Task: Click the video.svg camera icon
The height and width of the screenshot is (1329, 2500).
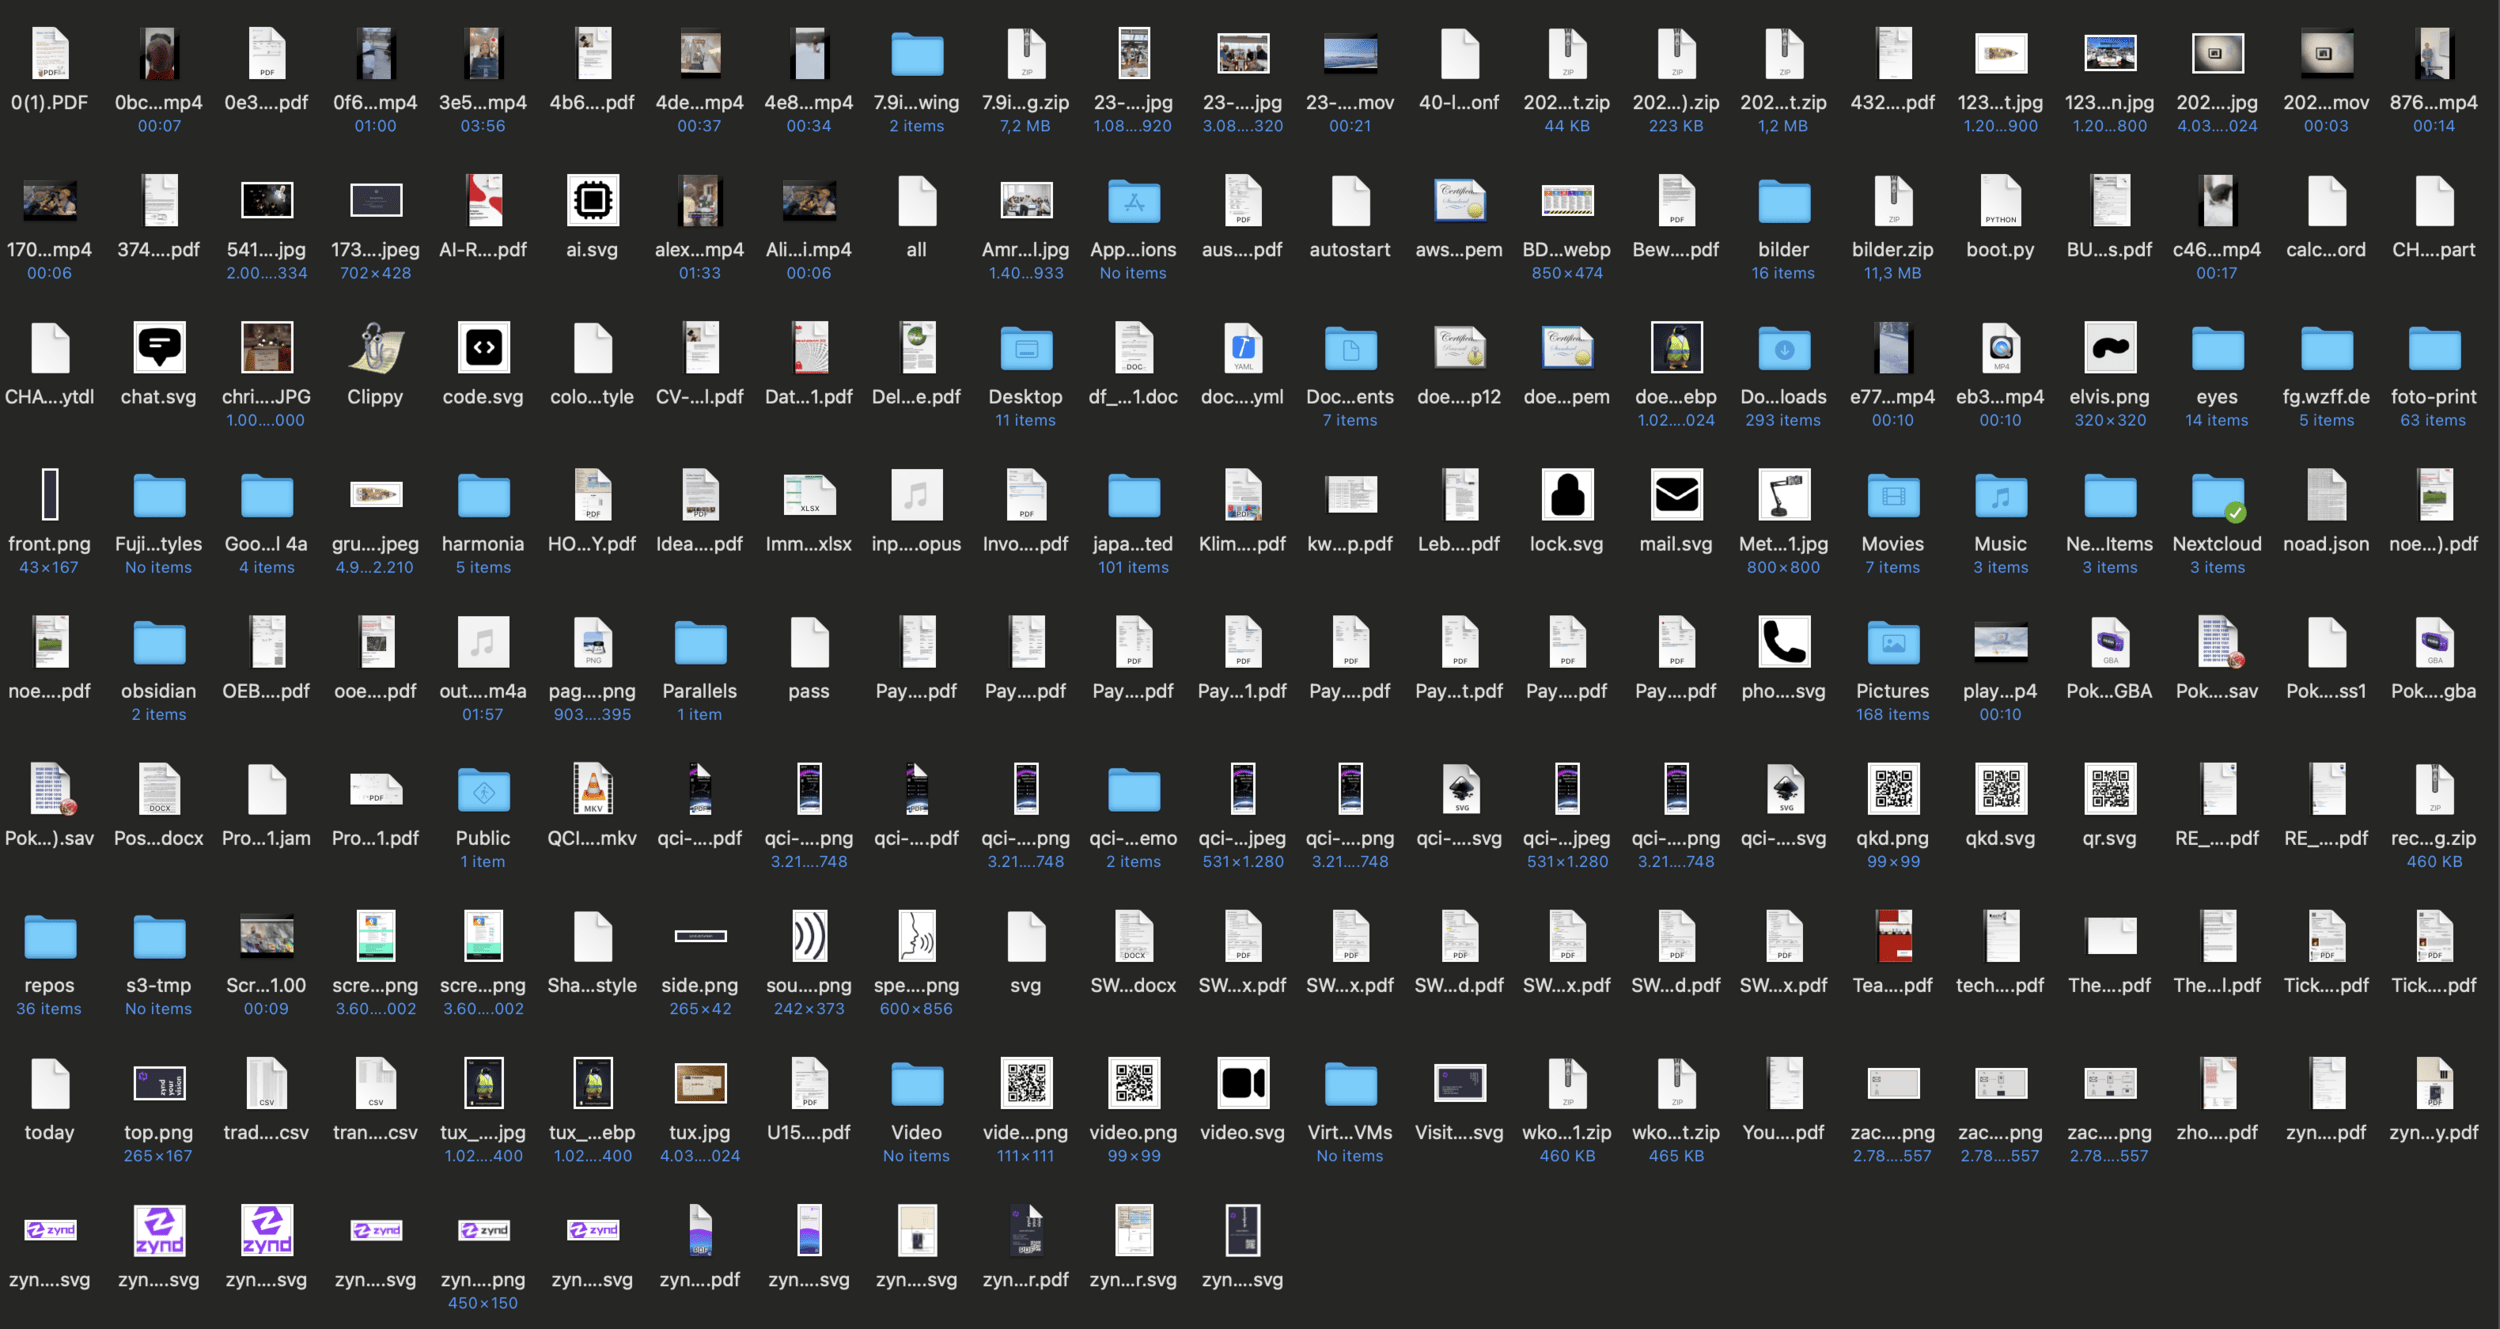Action: pyautogui.click(x=1242, y=1084)
